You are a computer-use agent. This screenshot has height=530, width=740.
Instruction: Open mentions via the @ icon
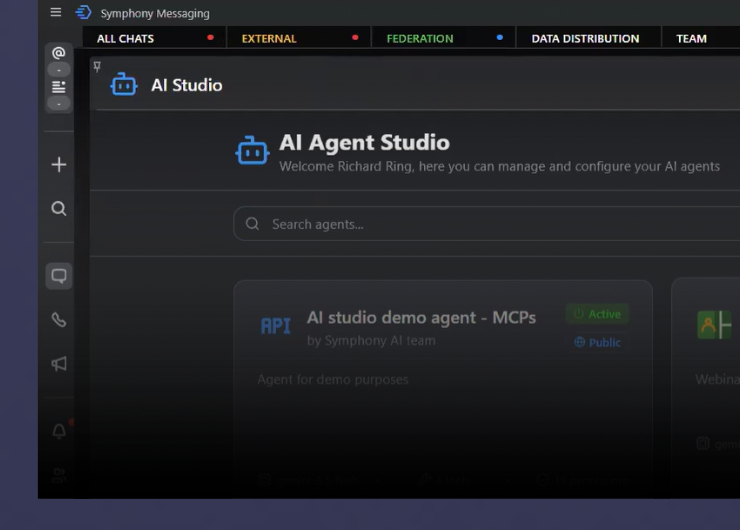click(x=59, y=53)
